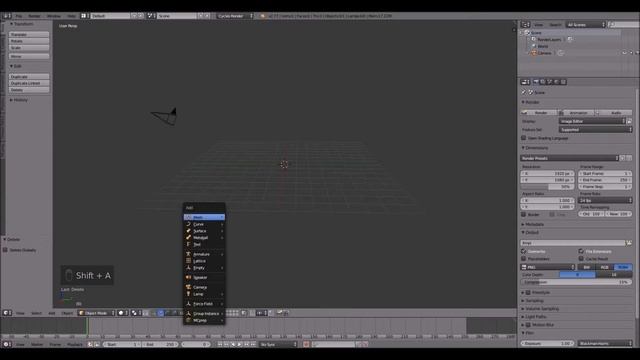
Task: Expand the Metadata panel
Action: point(533,224)
